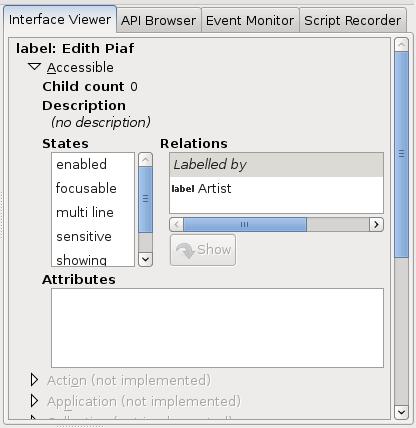This screenshot has width=416, height=428.
Task: Click Relations horizontal scroll right arrow
Action: point(376,224)
